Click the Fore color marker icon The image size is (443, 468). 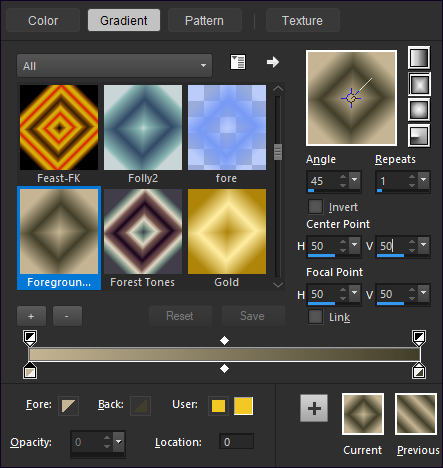coord(68,406)
